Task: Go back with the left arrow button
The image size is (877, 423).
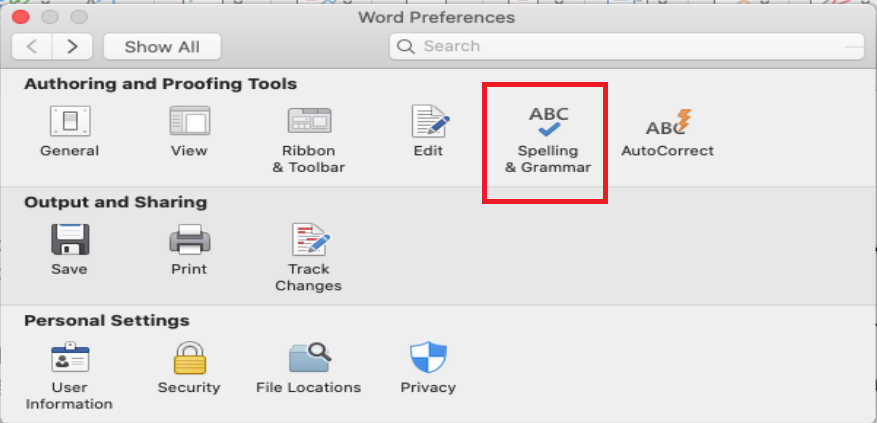Action: pyautogui.click(x=32, y=46)
